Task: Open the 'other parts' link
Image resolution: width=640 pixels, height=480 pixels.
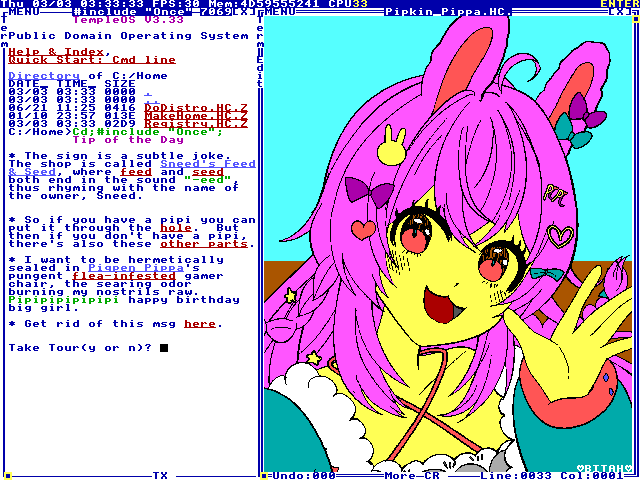Action: pyautogui.click(x=204, y=244)
